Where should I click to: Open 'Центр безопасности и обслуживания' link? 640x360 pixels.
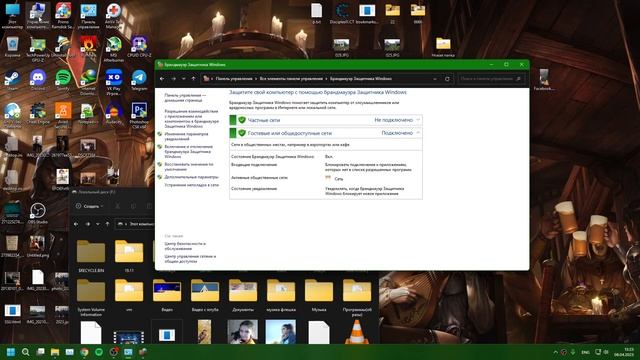click(185, 246)
